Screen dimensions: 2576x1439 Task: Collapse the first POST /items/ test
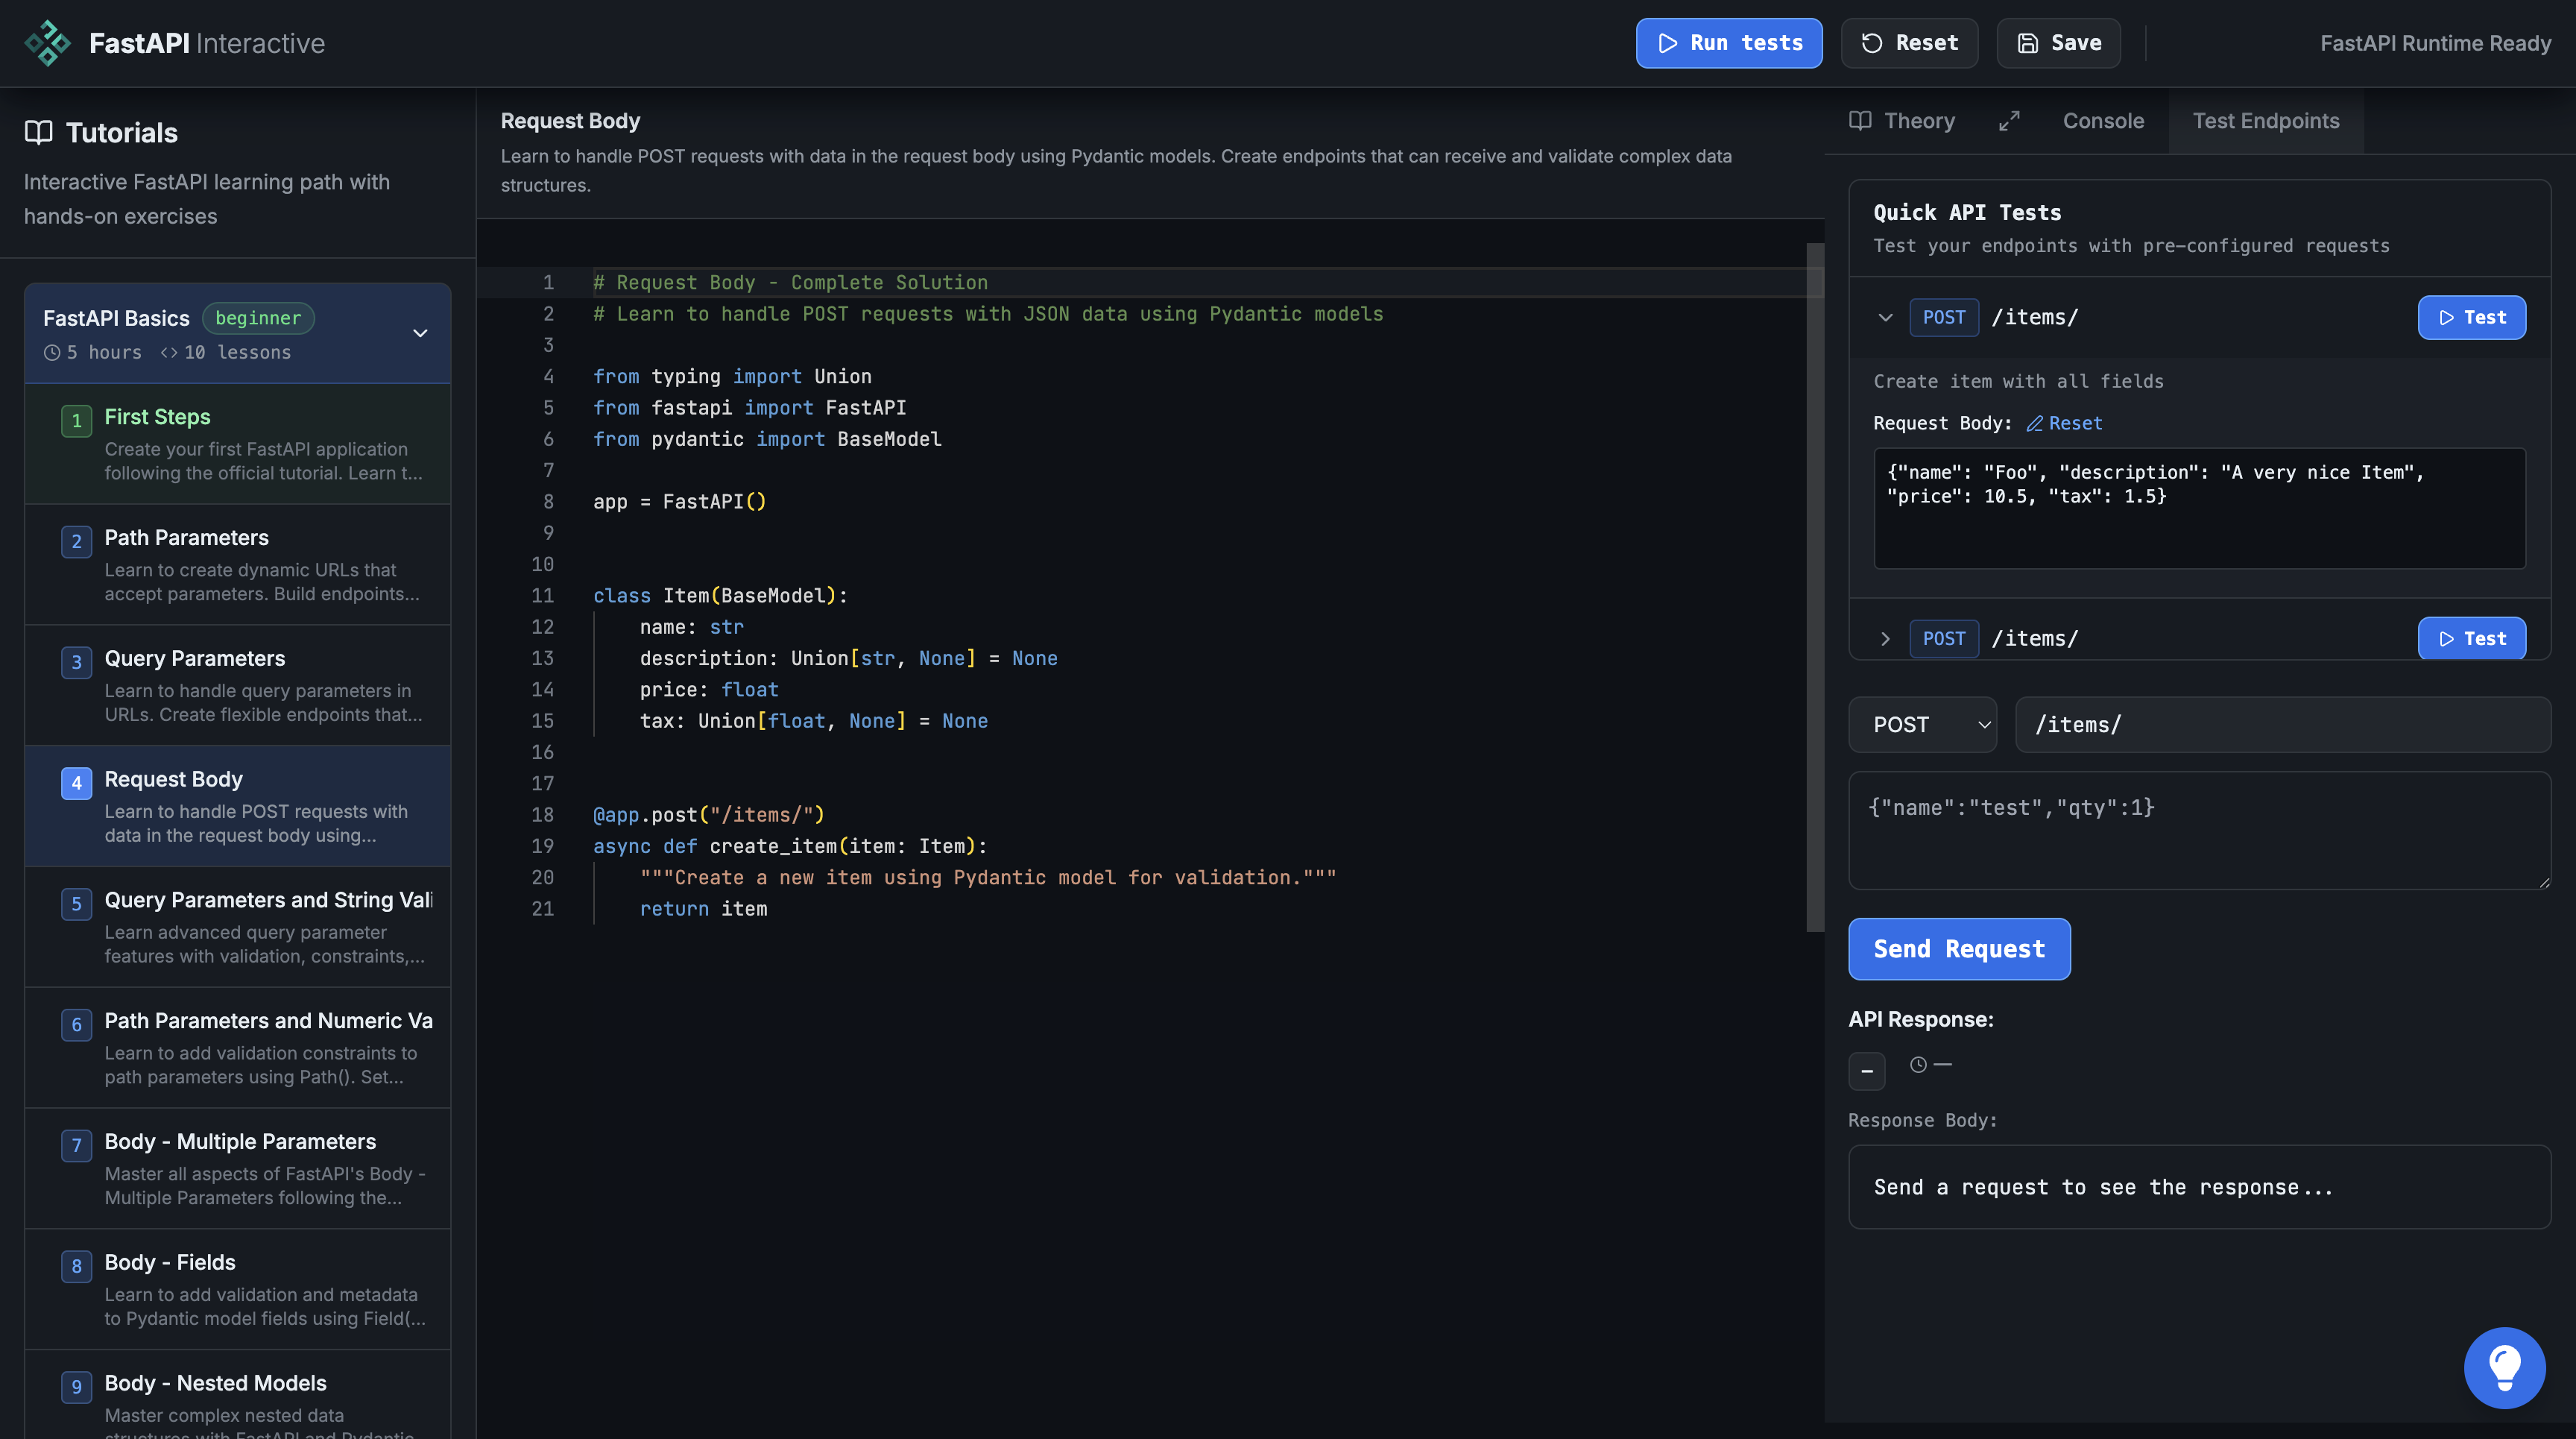[x=1885, y=317]
